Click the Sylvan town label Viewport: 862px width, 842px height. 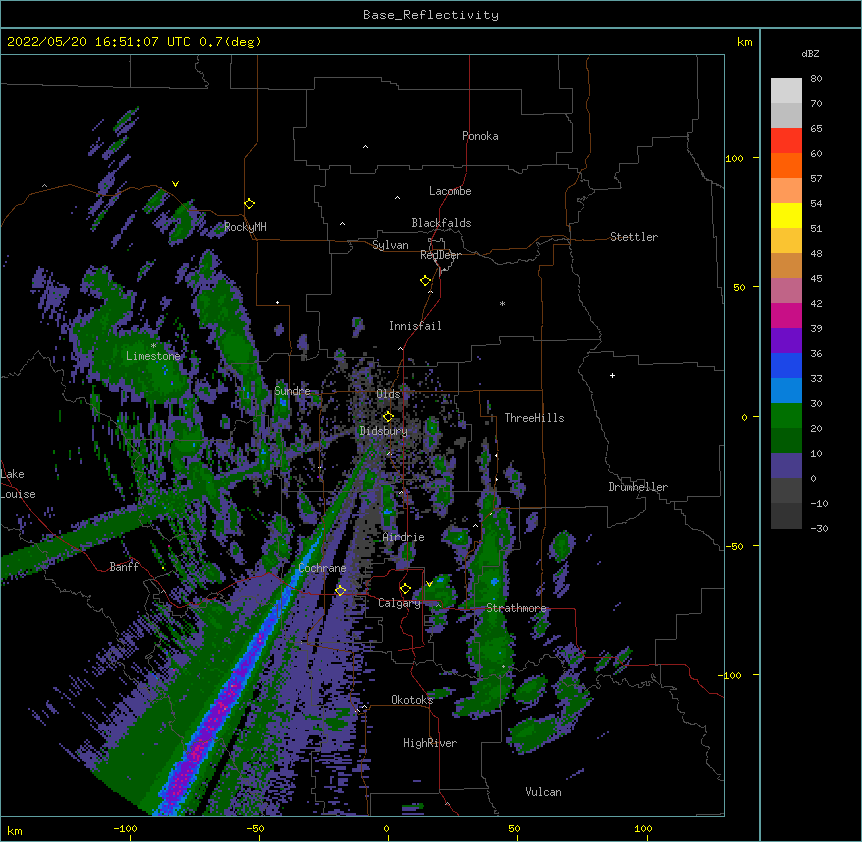click(x=390, y=245)
